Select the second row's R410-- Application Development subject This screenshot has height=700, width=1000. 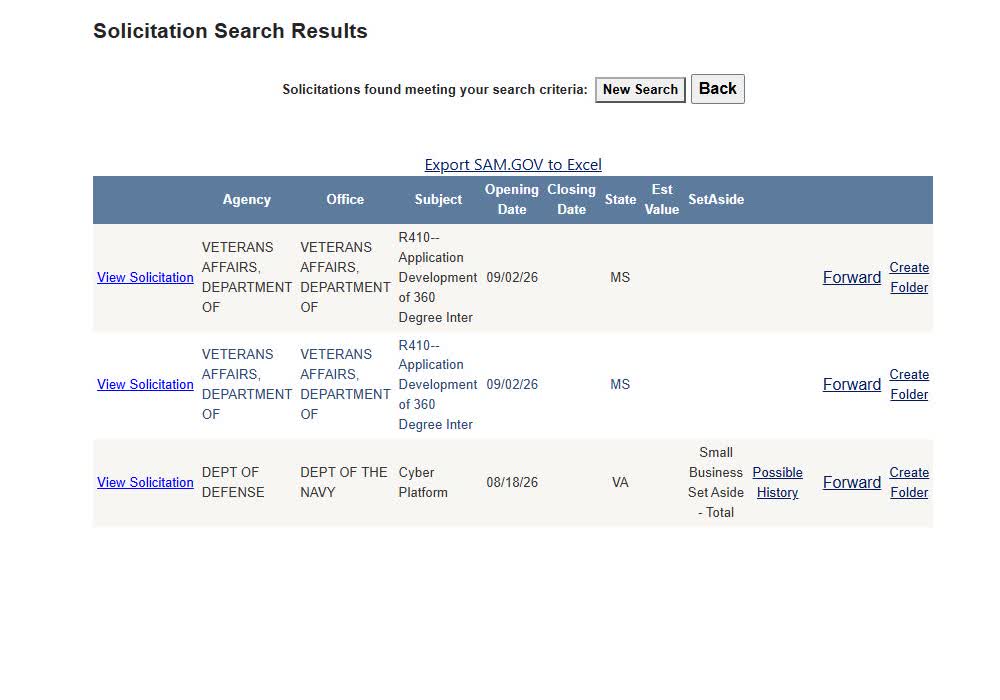tap(438, 384)
